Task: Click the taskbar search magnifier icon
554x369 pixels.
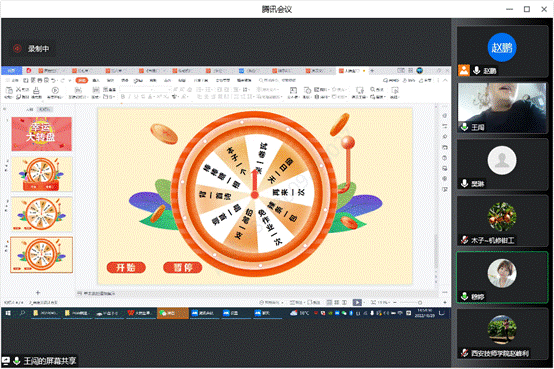Action: [x=22, y=313]
